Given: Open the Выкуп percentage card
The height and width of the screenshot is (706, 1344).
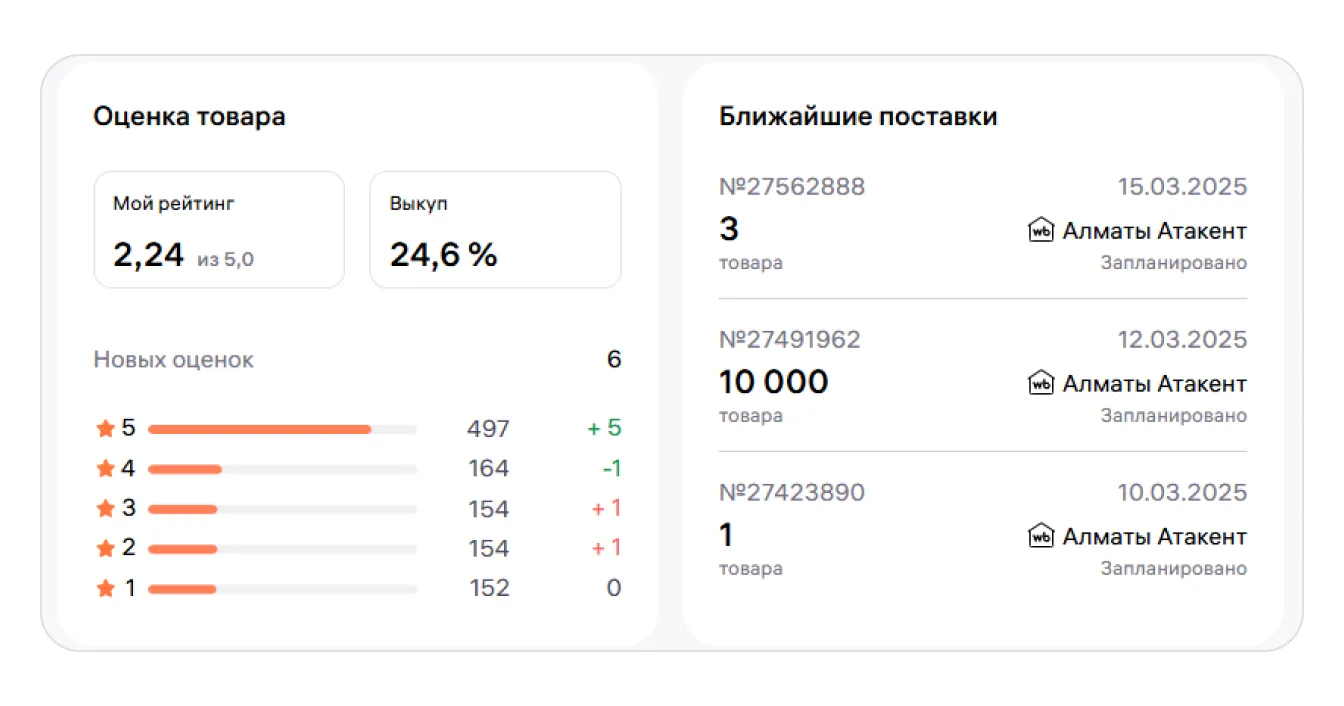Looking at the screenshot, I should (x=495, y=230).
